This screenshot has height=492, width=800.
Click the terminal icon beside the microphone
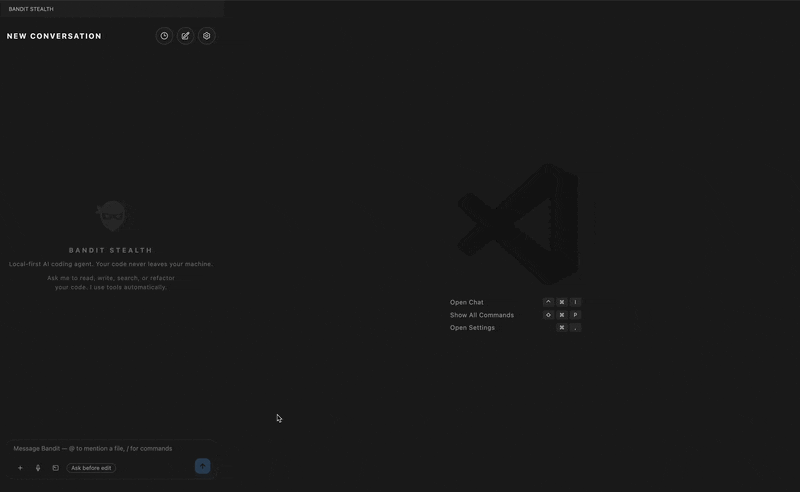(x=56, y=468)
